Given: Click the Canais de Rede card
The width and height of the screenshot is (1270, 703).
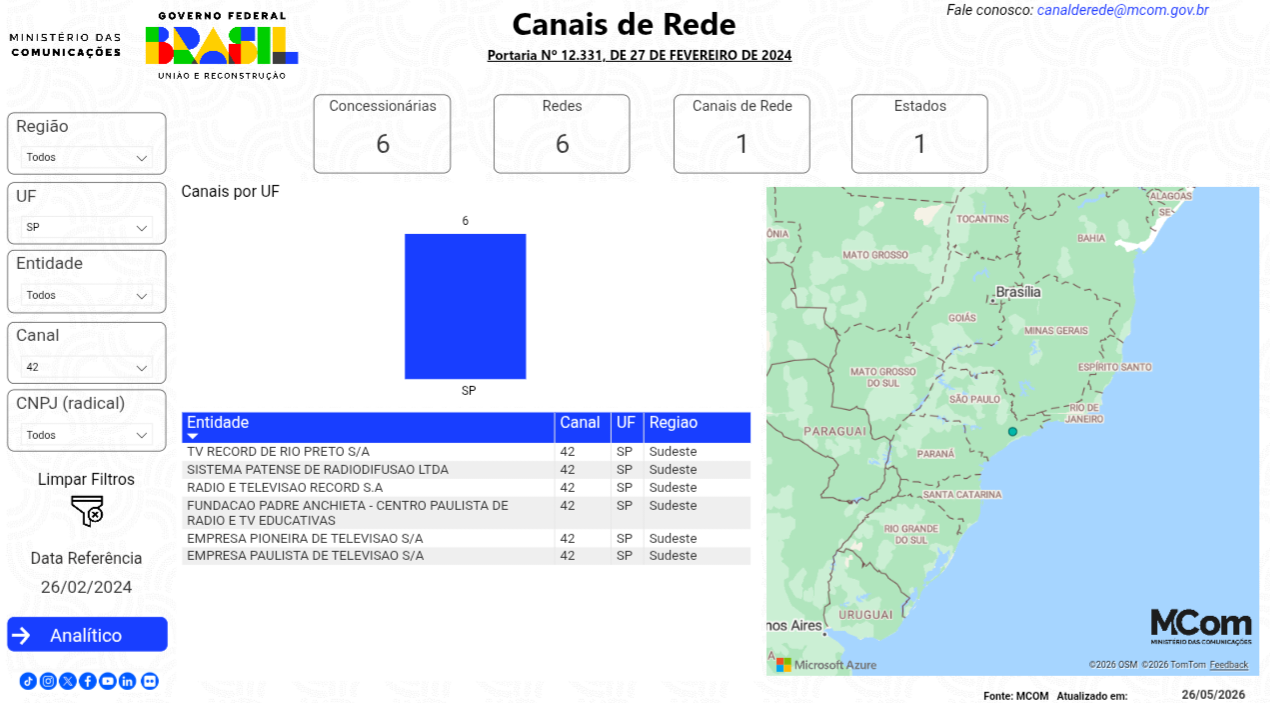Looking at the screenshot, I should pyautogui.click(x=742, y=134).
